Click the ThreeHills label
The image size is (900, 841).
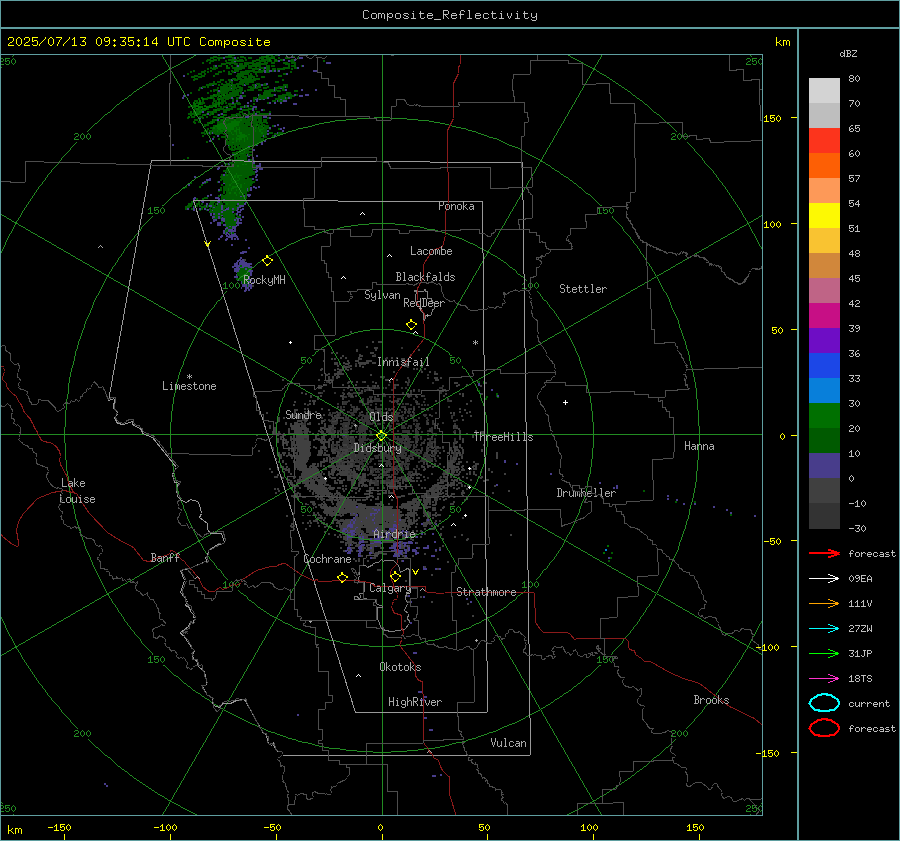[503, 437]
